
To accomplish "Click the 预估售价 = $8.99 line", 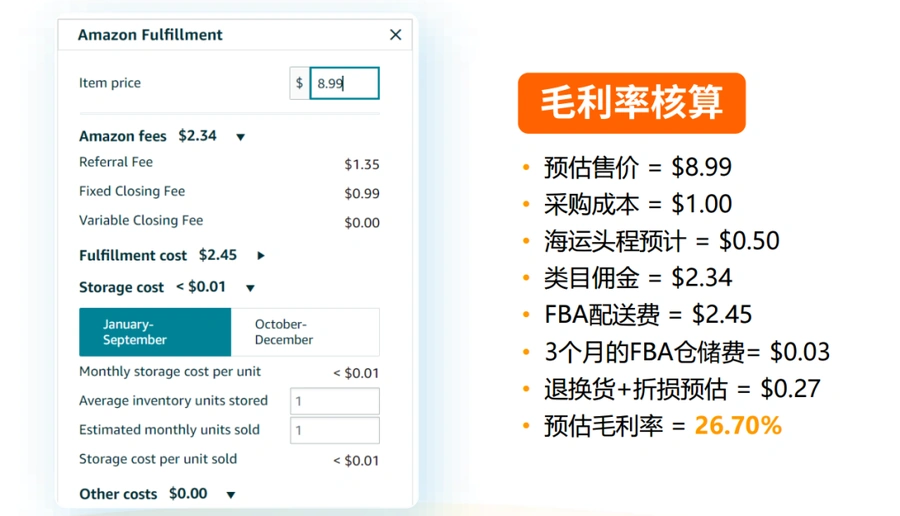I will pos(638,168).
